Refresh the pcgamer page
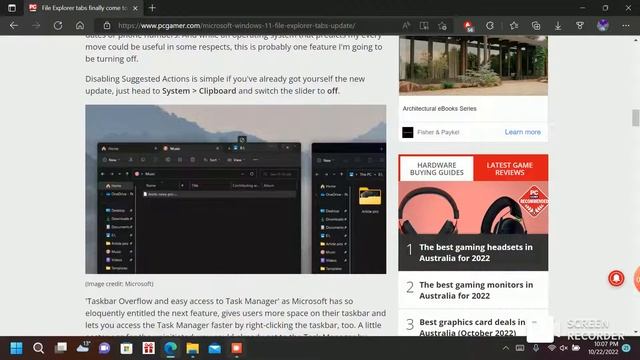The width and height of the screenshot is (640, 360). (x=58, y=25)
